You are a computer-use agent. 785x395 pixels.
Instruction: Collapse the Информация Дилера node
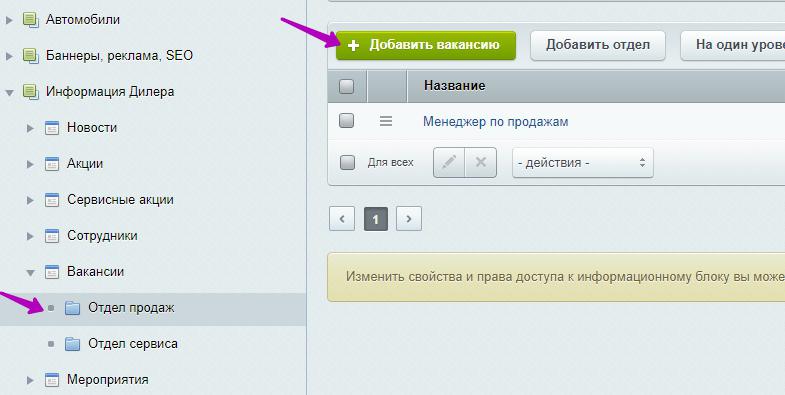tap(9, 93)
